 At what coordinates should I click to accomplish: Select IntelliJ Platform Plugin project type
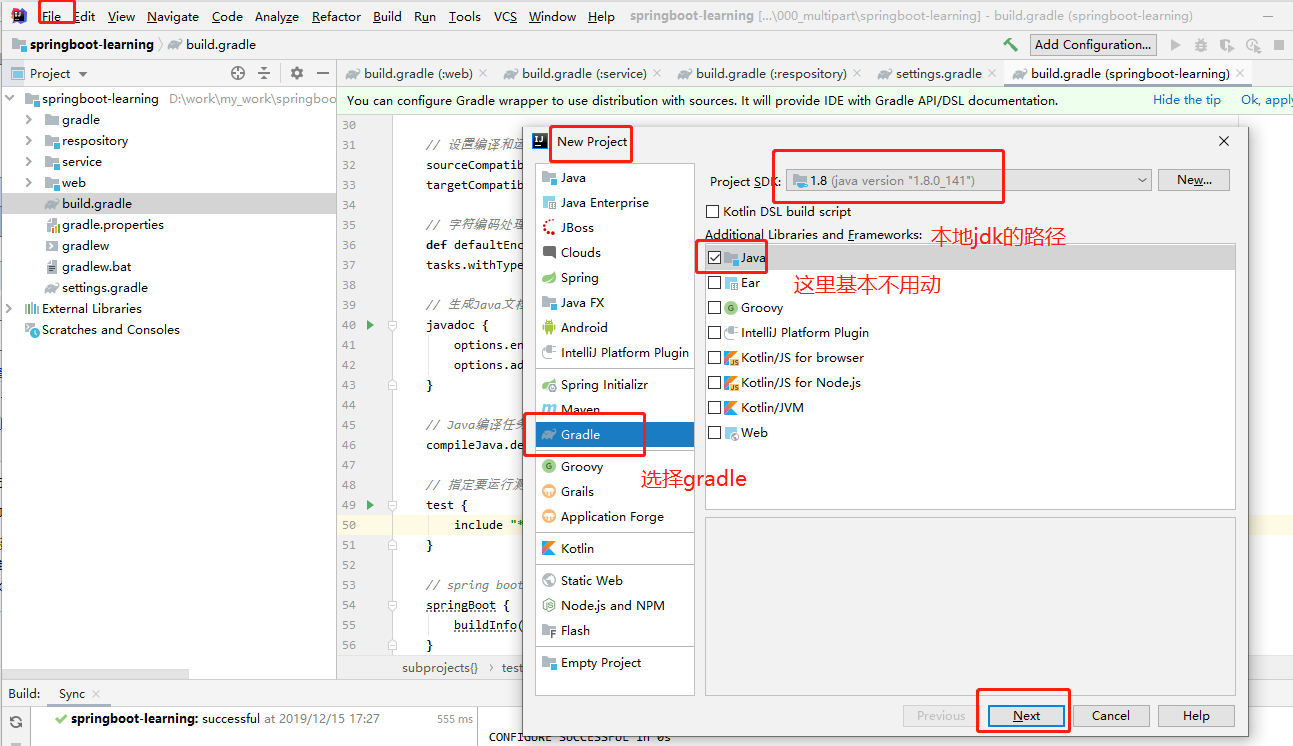(615, 352)
